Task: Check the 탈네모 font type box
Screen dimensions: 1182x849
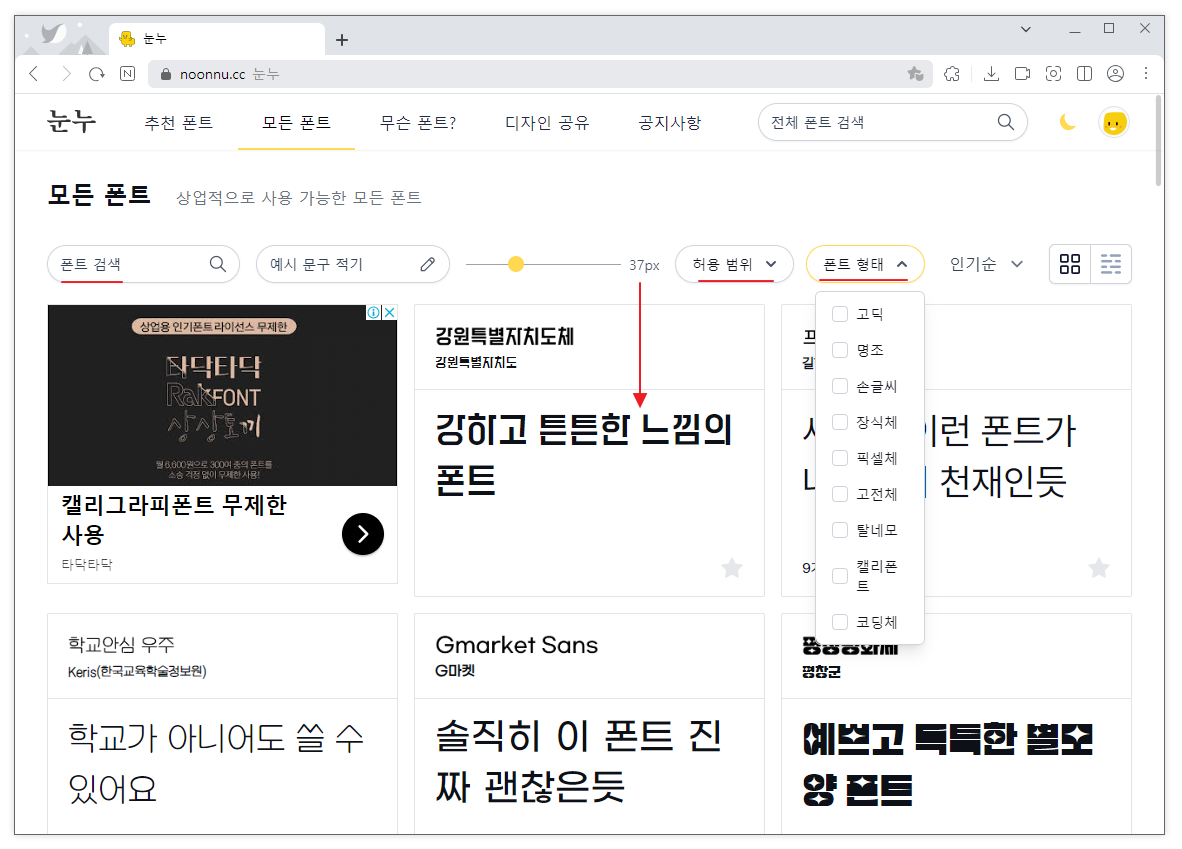Action: pyautogui.click(x=840, y=530)
